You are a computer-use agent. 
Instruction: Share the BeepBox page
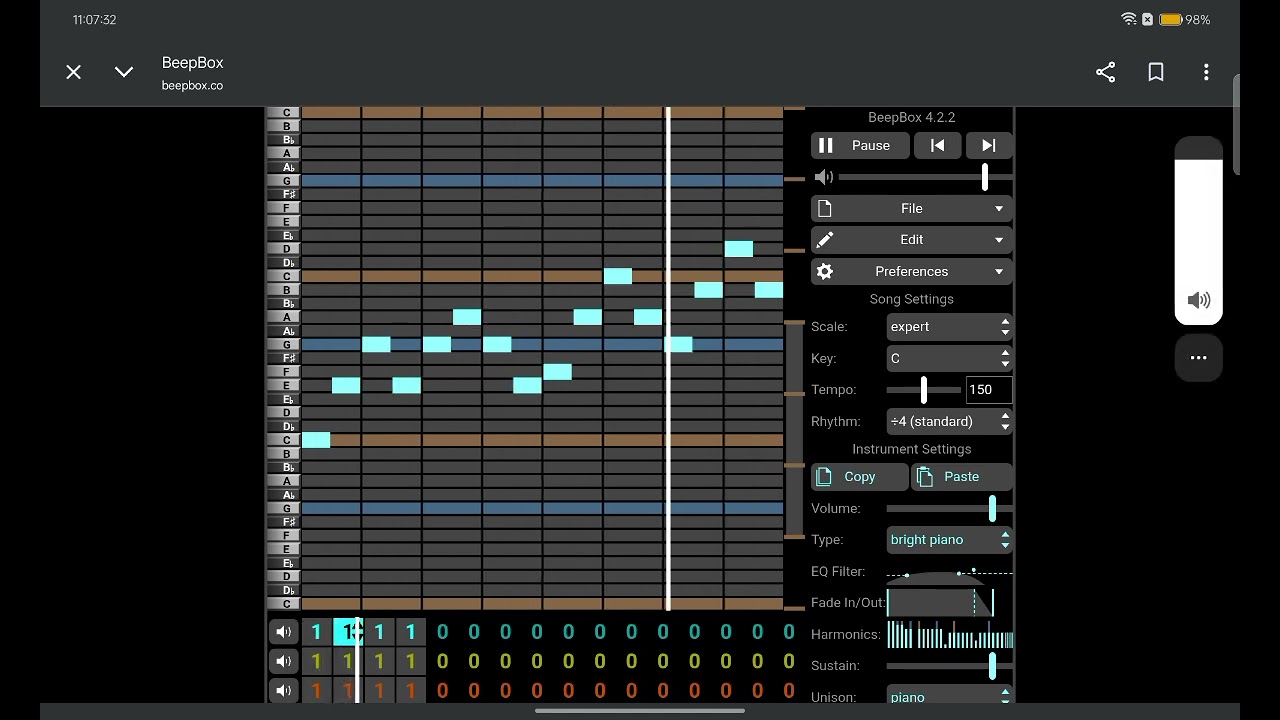click(1105, 72)
